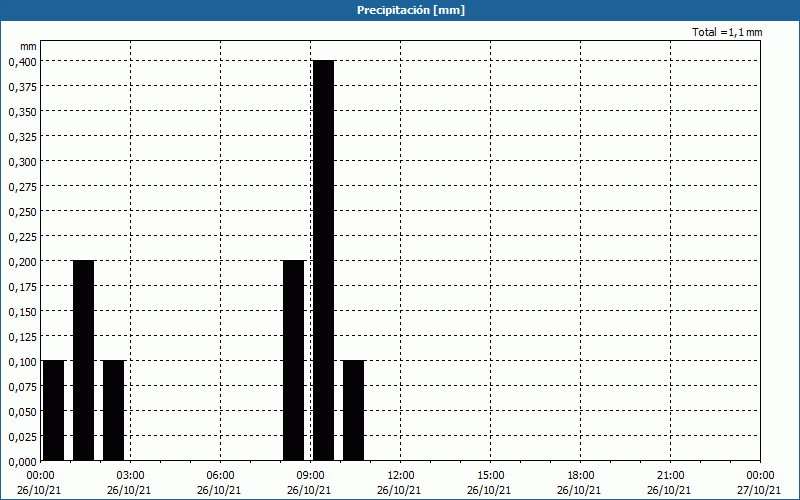Image resolution: width=800 pixels, height=500 pixels.
Task: Click the 0,225 y-axis label
Action: pyautogui.click(x=23, y=237)
